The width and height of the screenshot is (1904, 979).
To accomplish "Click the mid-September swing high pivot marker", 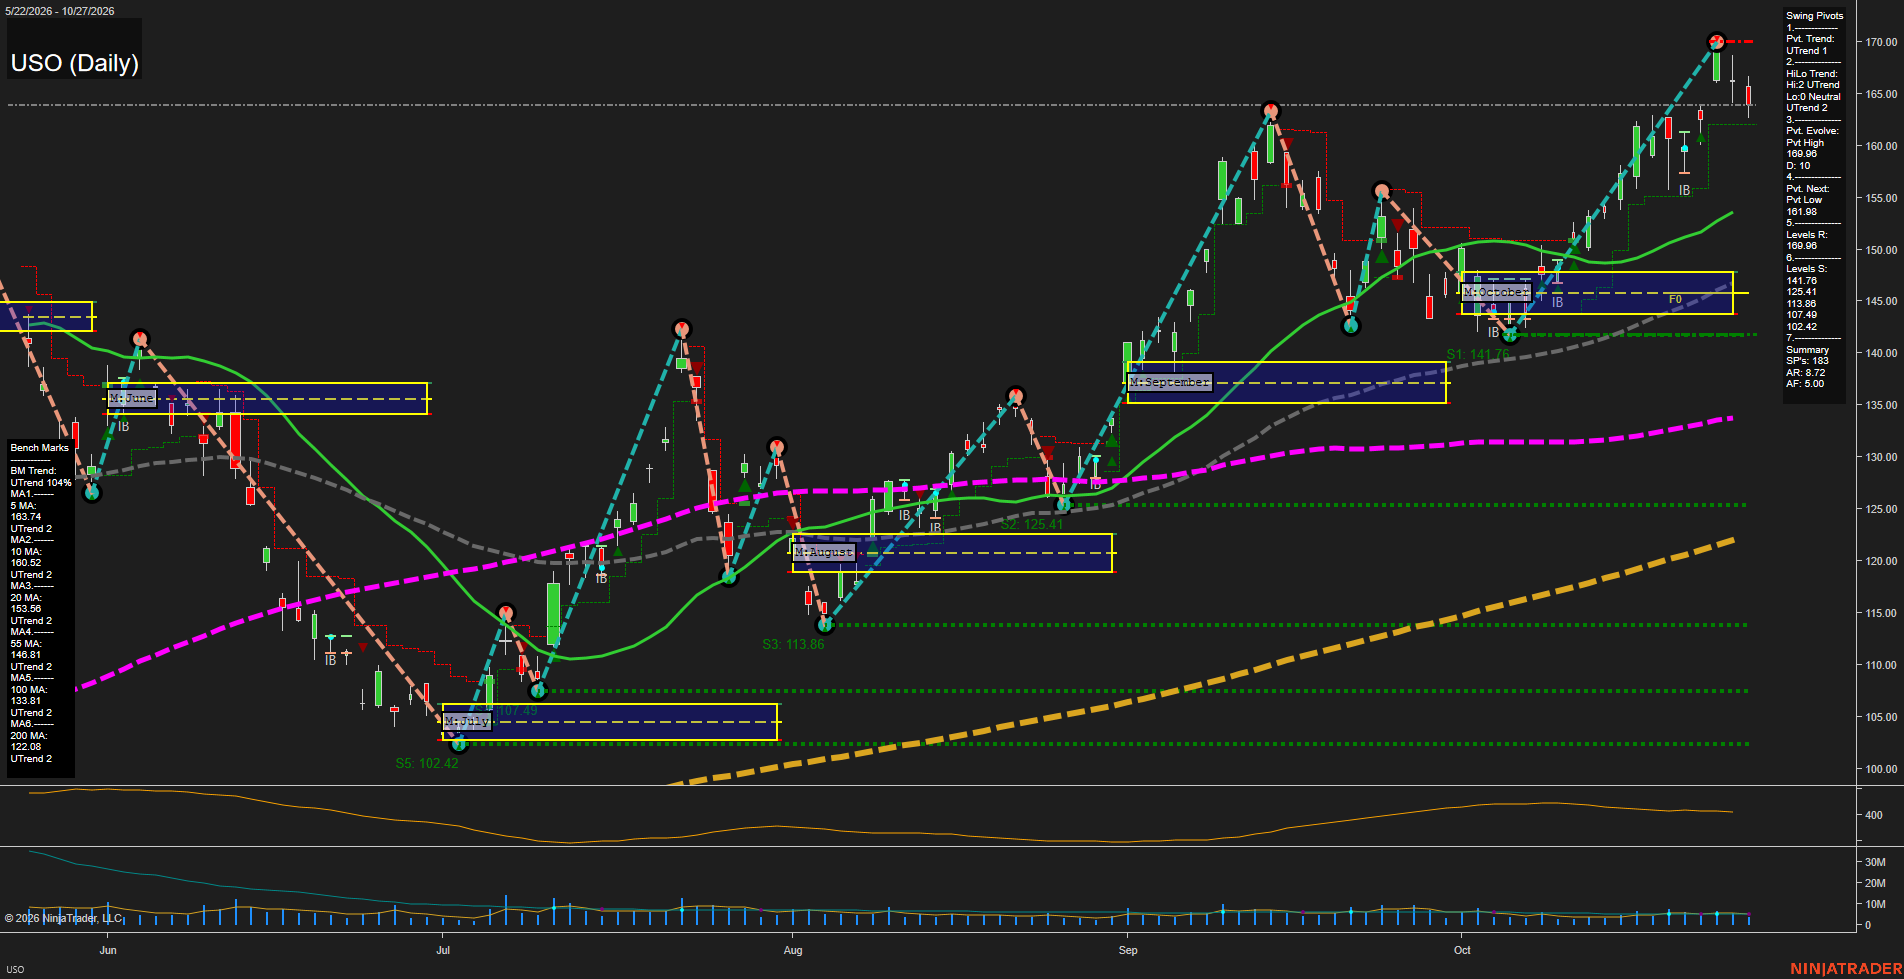I will point(1270,110).
